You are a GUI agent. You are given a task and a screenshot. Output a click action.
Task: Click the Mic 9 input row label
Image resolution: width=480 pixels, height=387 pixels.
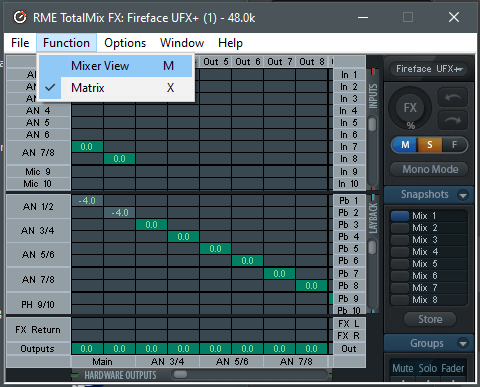38,172
